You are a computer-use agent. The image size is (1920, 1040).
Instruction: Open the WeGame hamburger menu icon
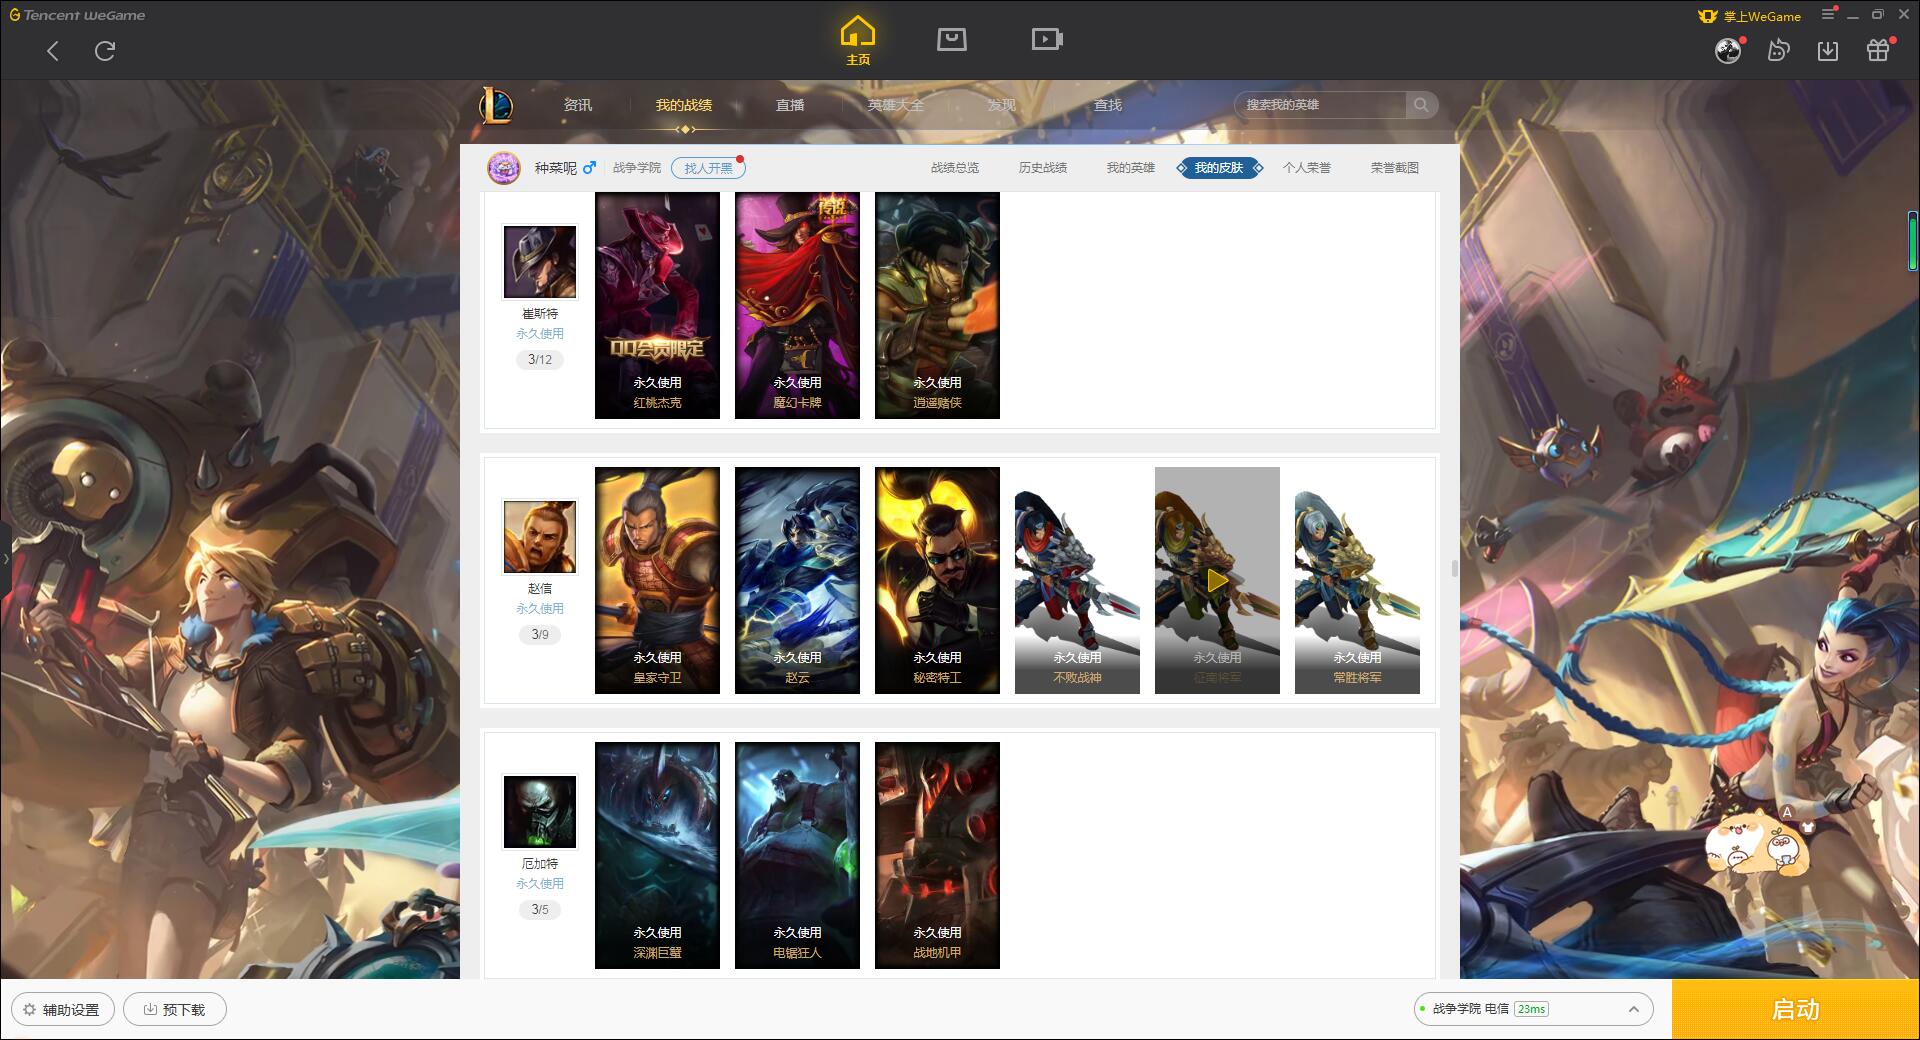(x=1828, y=15)
